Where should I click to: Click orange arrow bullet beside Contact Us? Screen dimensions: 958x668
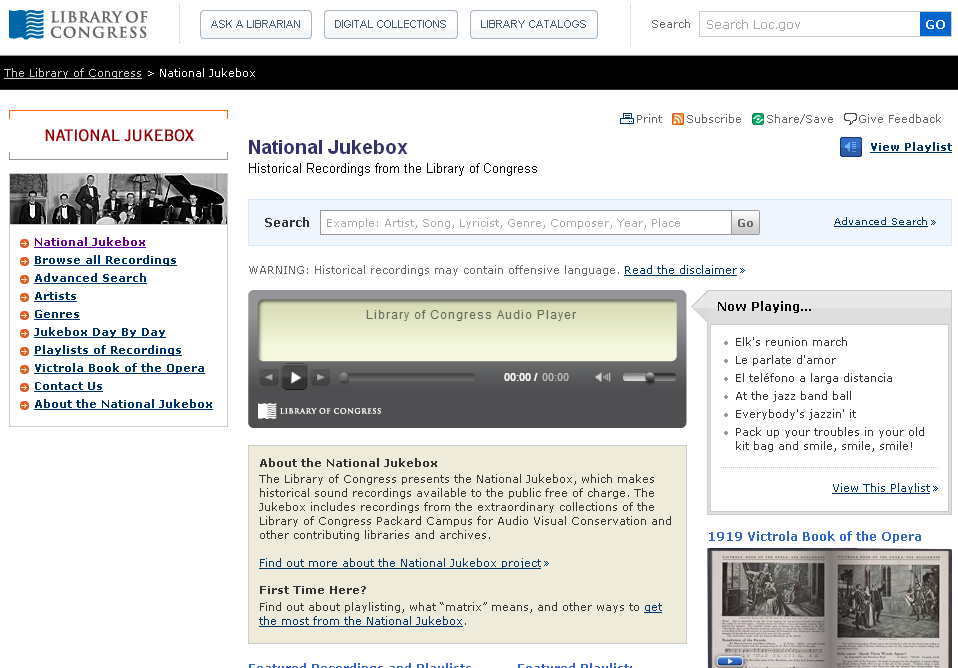click(x=24, y=387)
